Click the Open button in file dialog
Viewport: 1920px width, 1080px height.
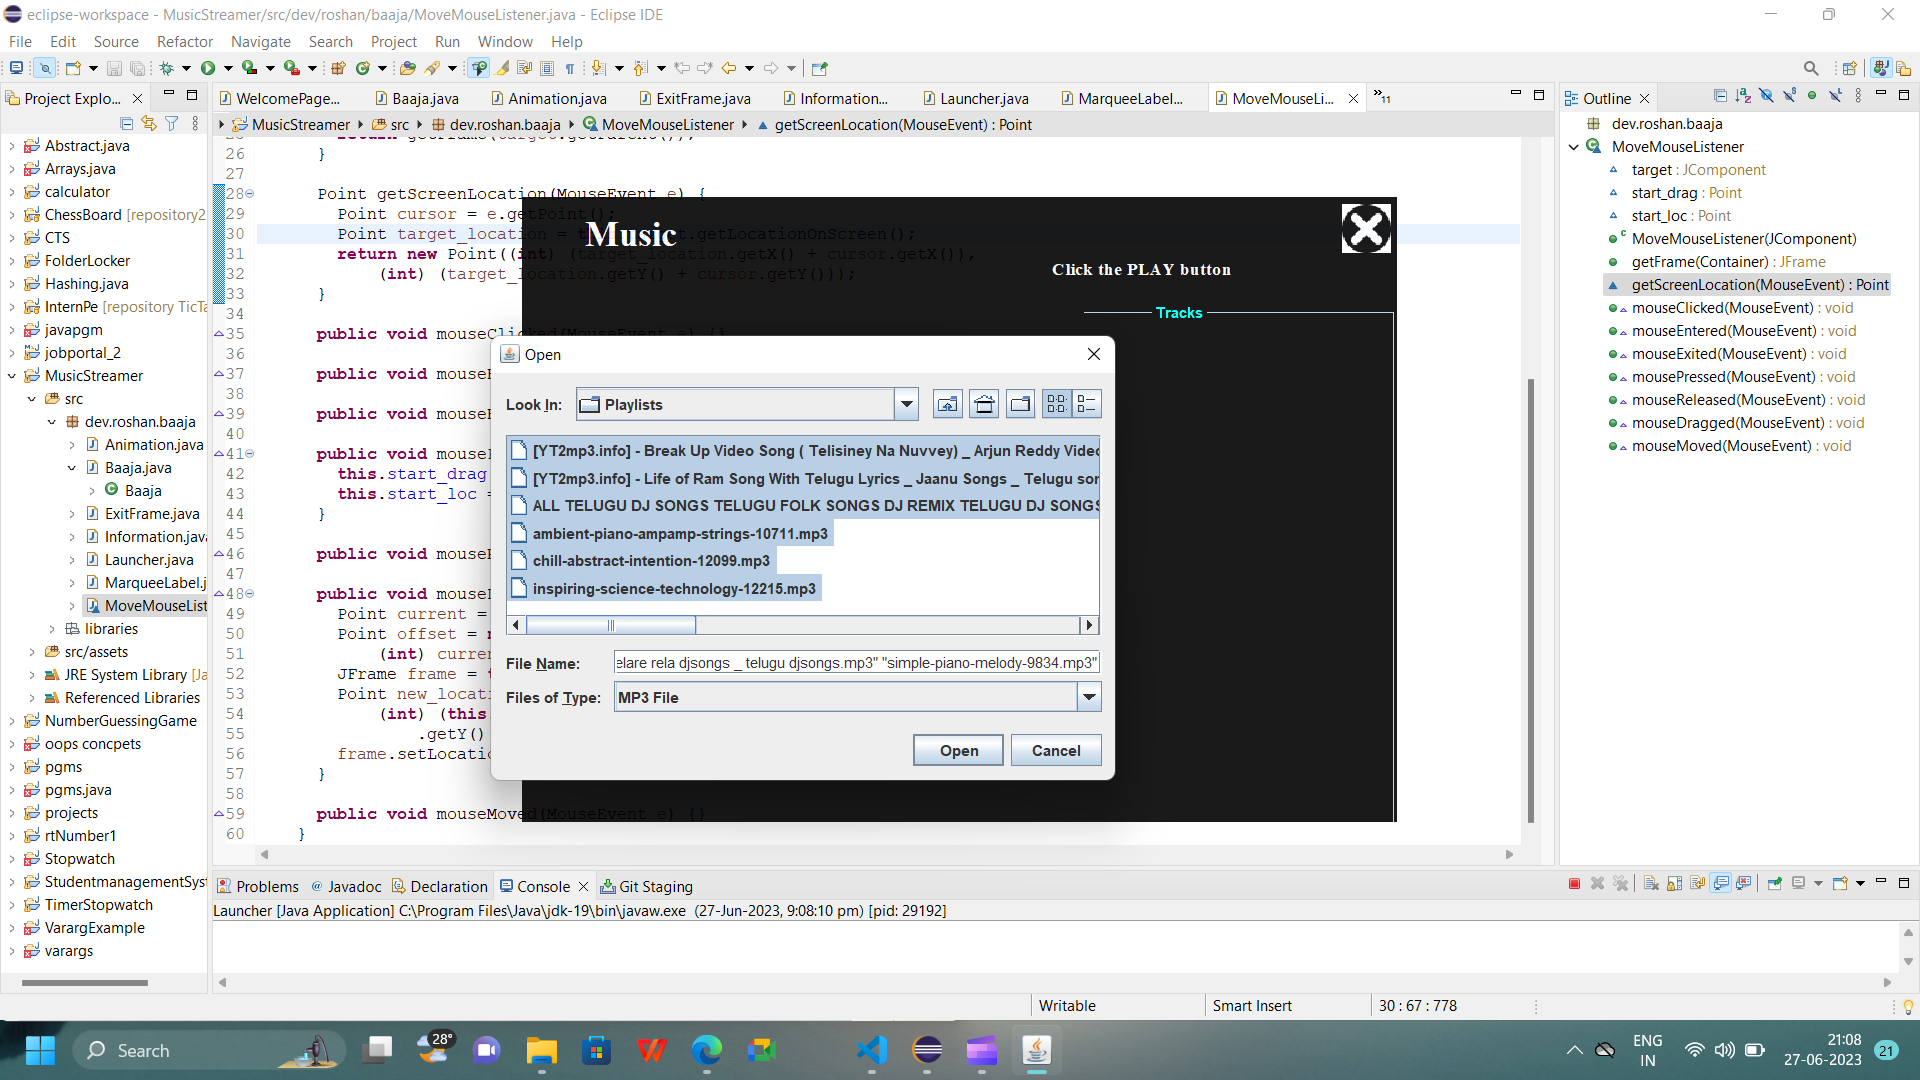click(x=958, y=750)
